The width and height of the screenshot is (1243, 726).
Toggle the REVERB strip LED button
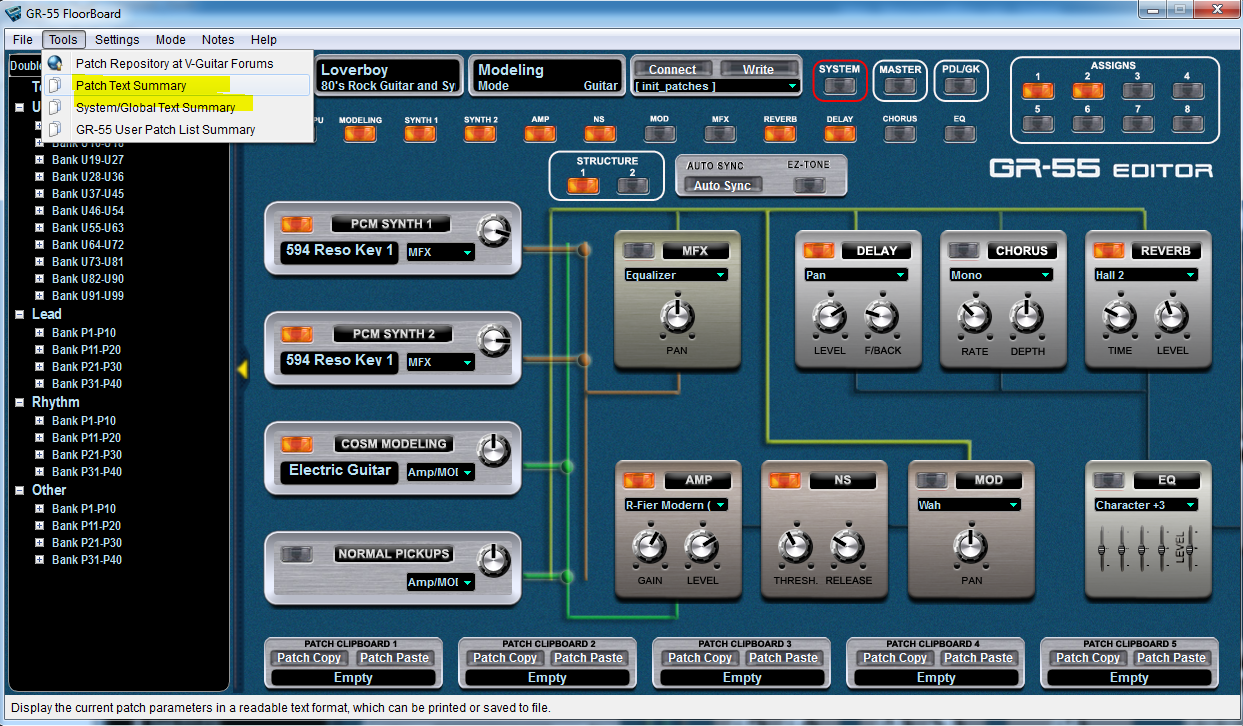[780, 133]
